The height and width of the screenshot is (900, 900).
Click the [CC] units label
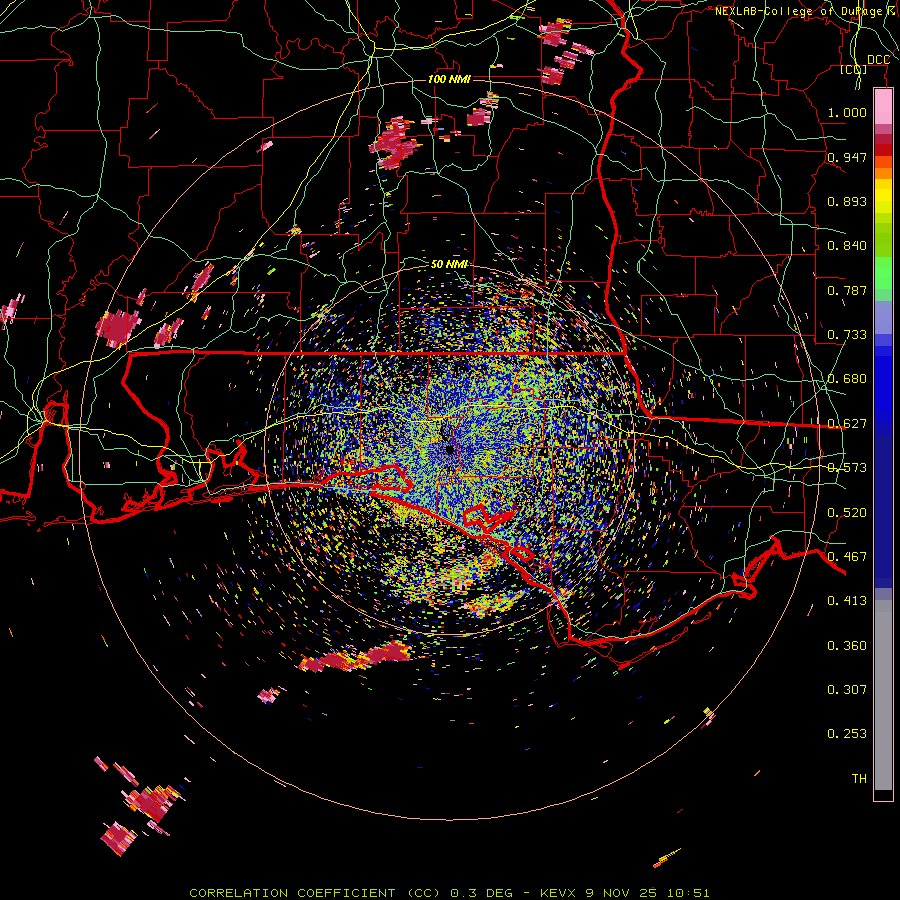point(854,69)
